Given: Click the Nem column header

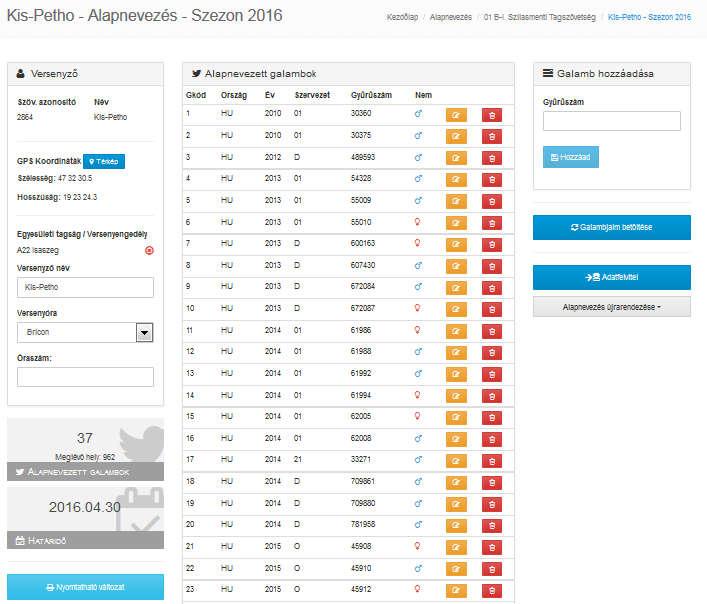Looking at the screenshot, I should pos(423,95).
